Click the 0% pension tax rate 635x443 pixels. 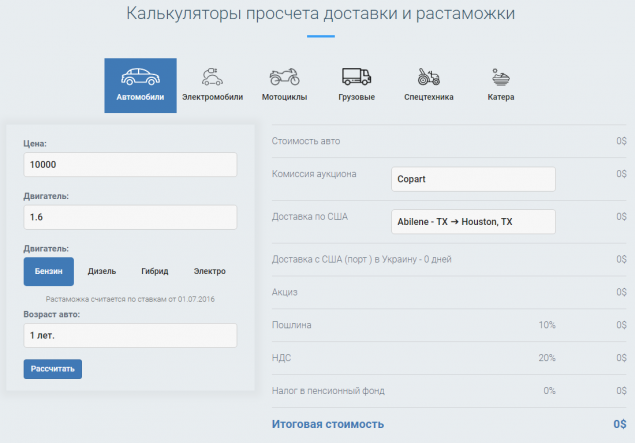coord(549,391)
